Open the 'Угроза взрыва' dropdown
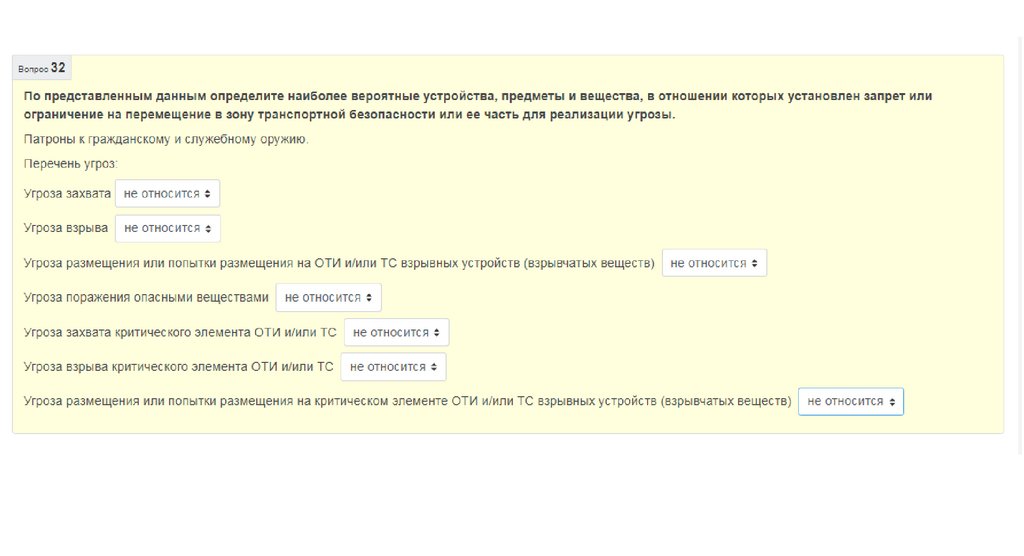 click(167, 228)
